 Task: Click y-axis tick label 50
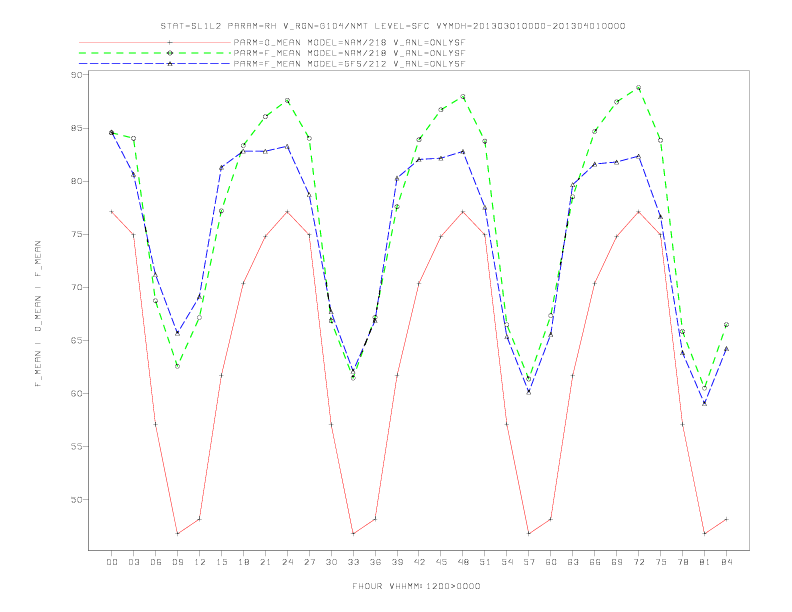[76, 499]
